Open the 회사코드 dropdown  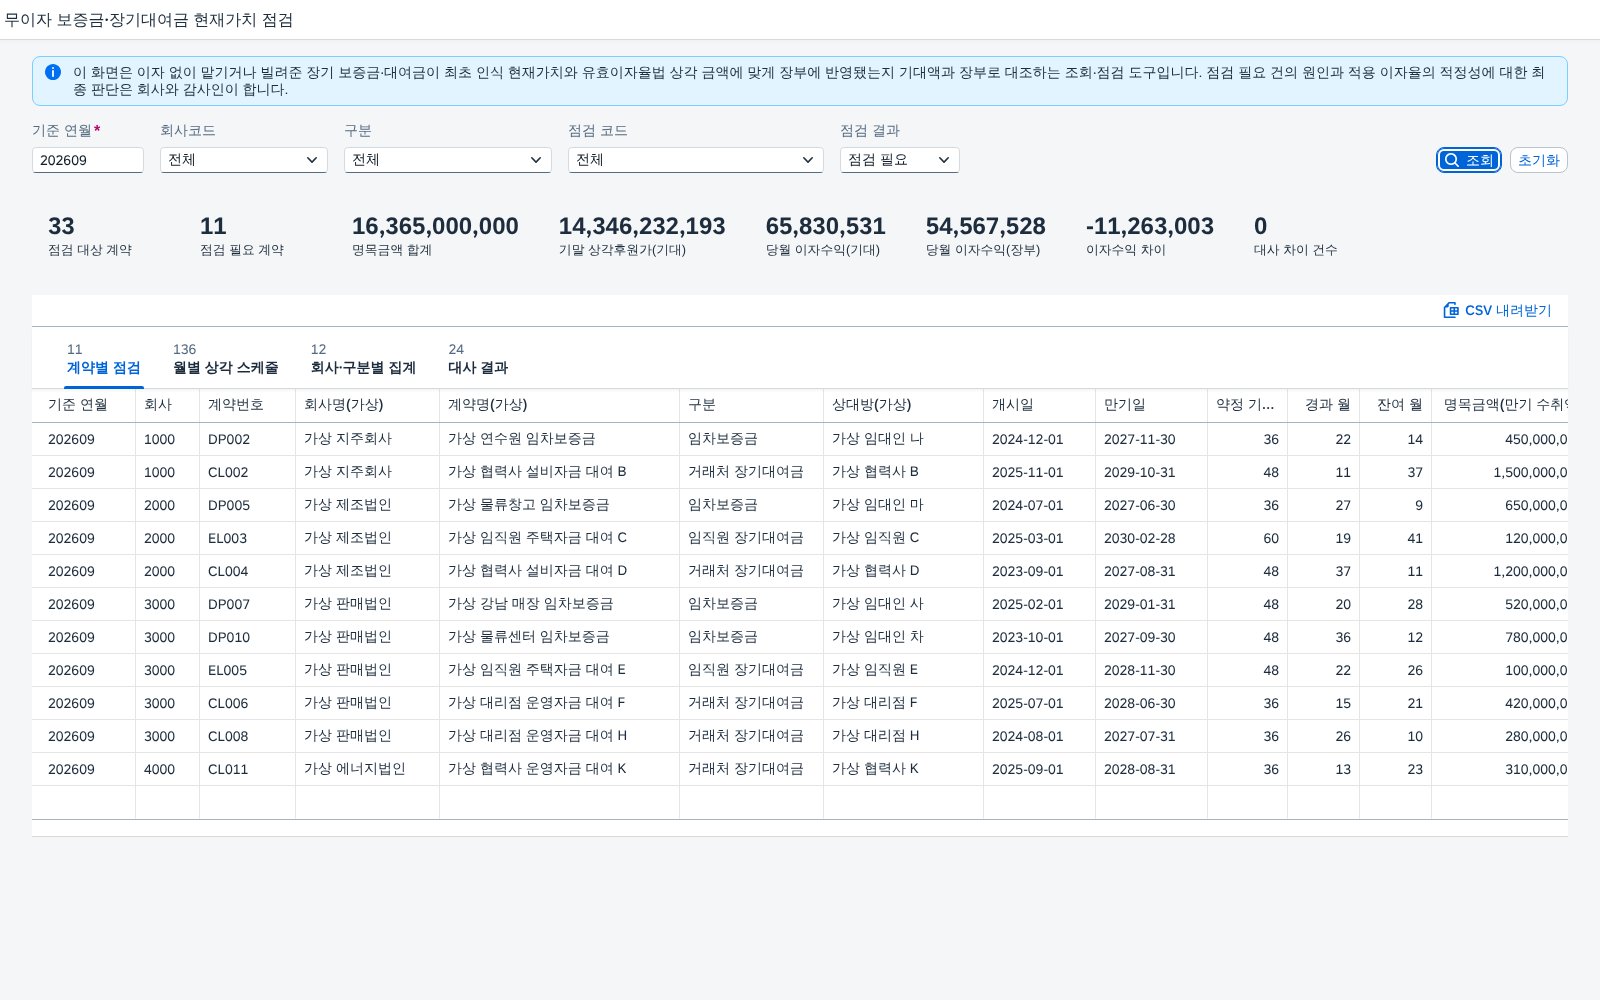point(244,160)
